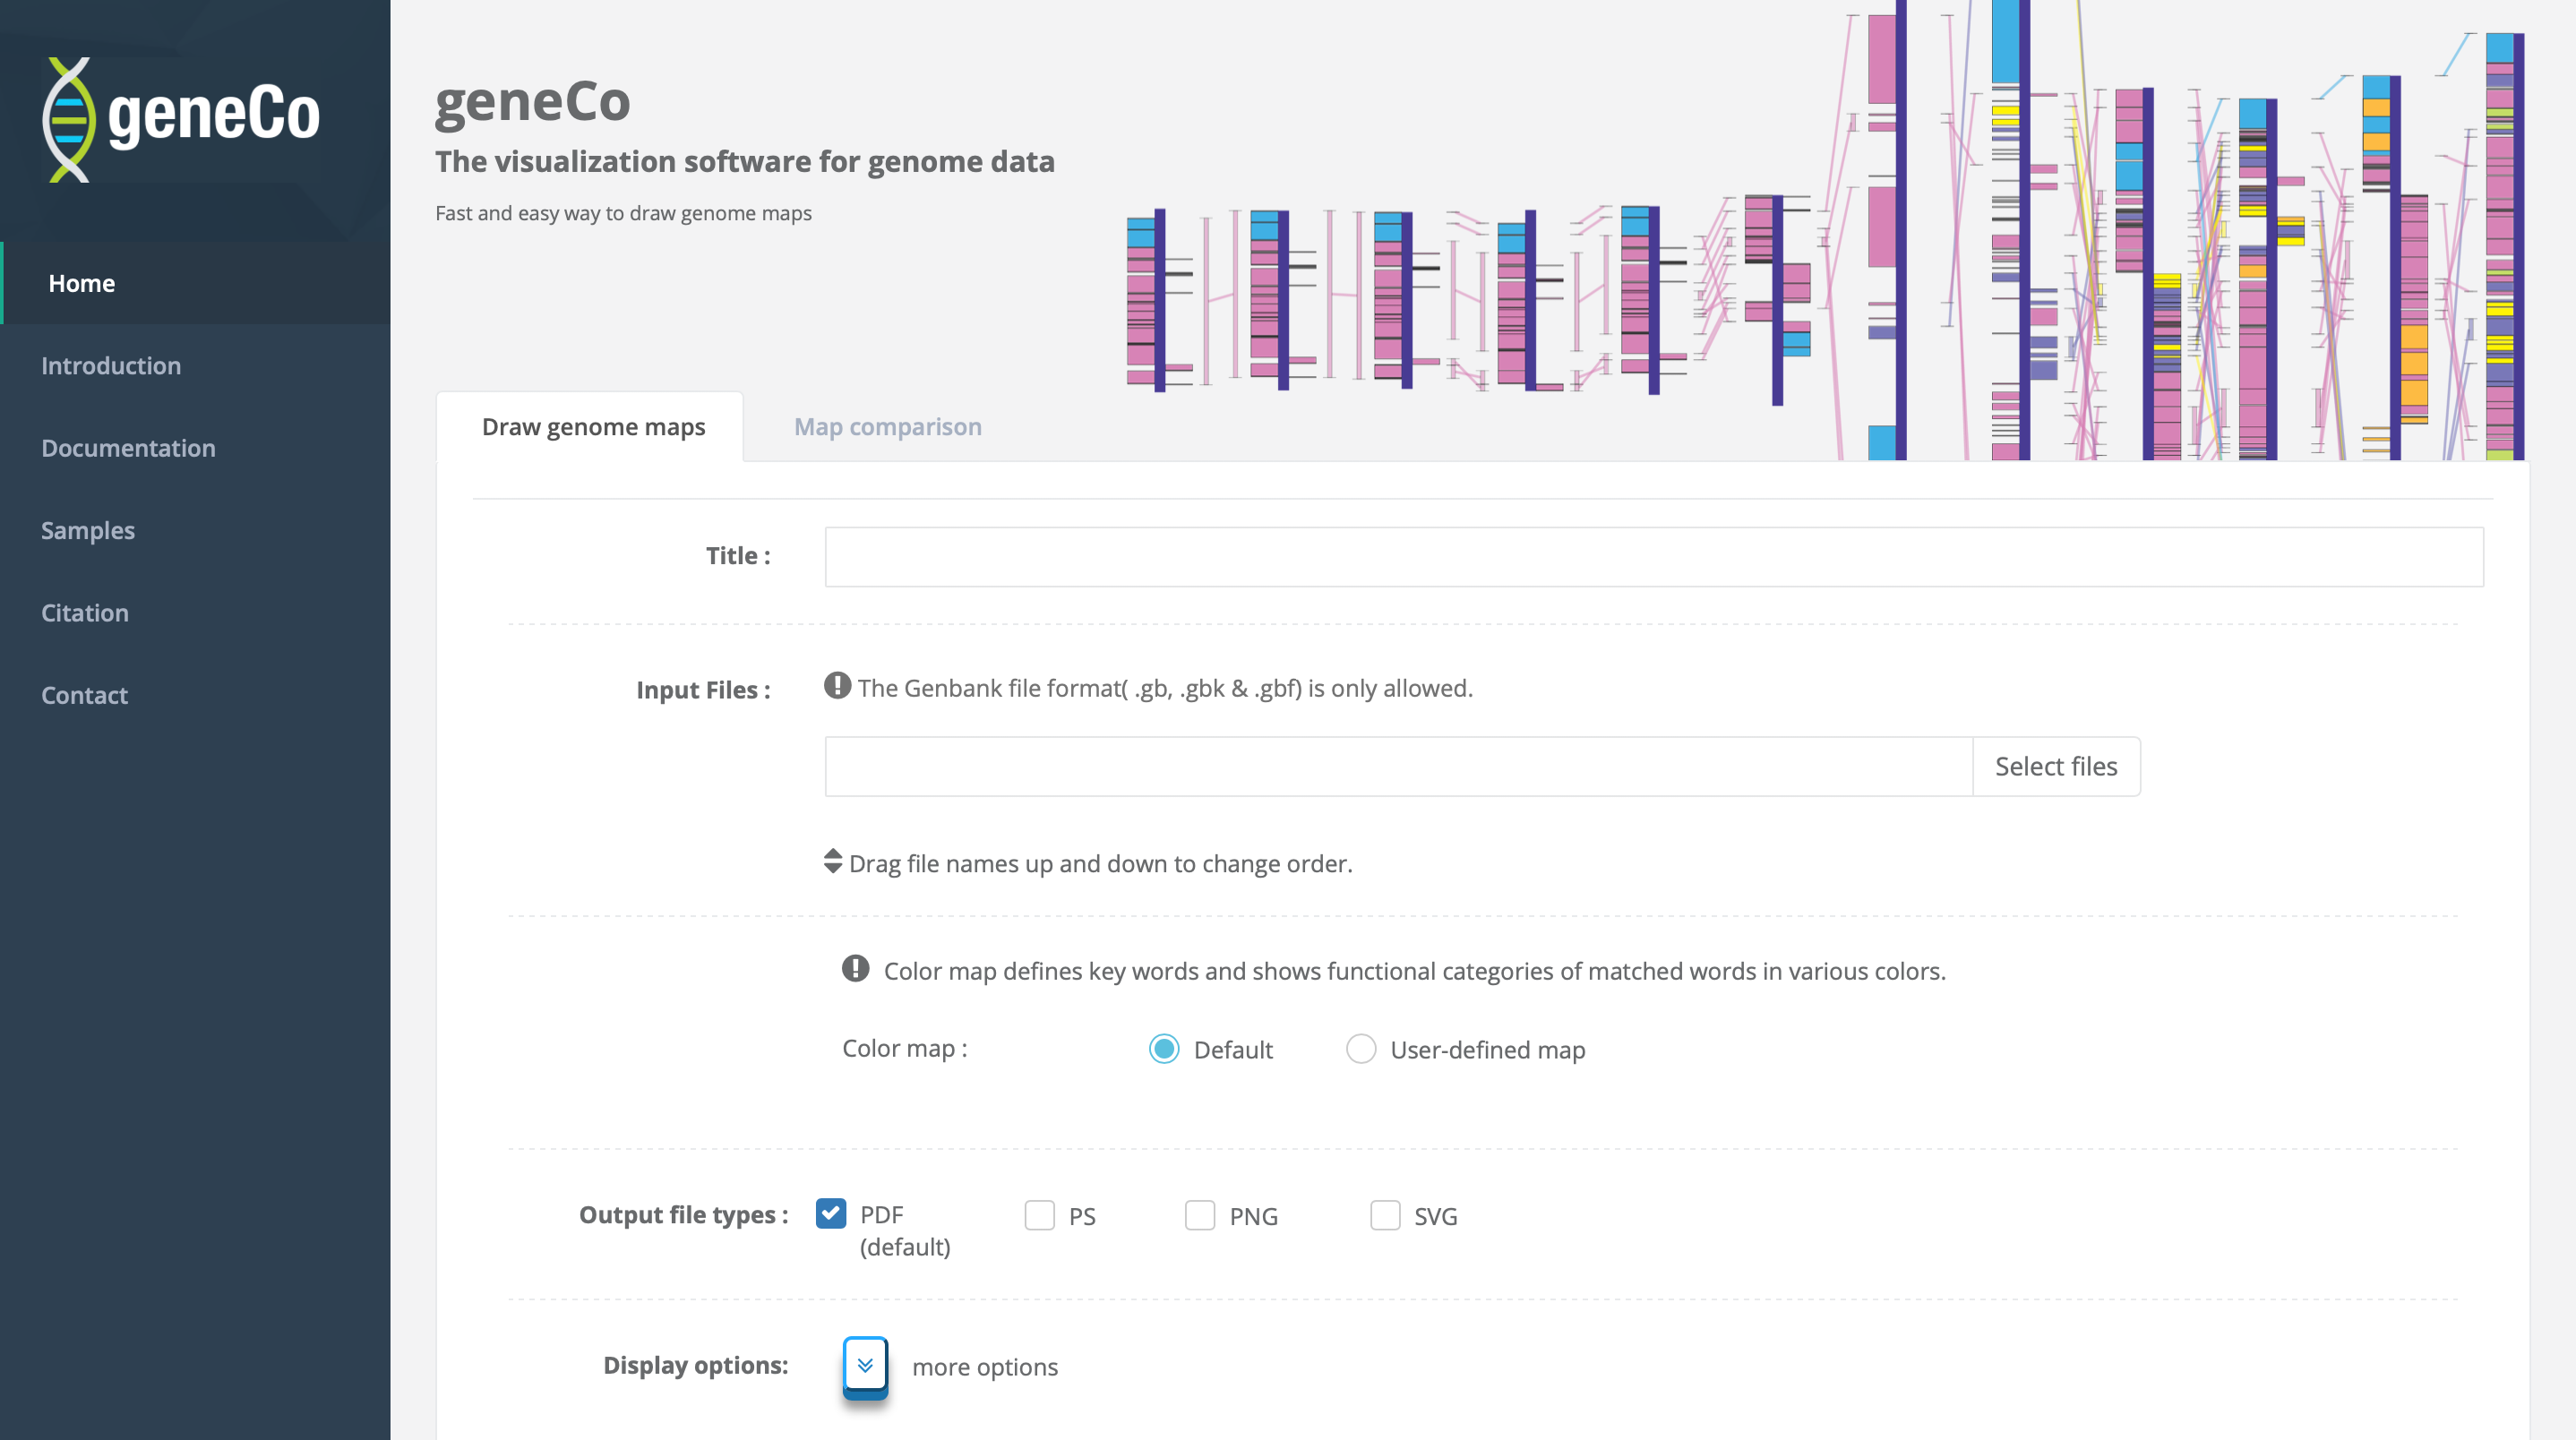2576x1440 pixels.
Task: Open the Samples sidebar link
Action: [x=88, y=530]
